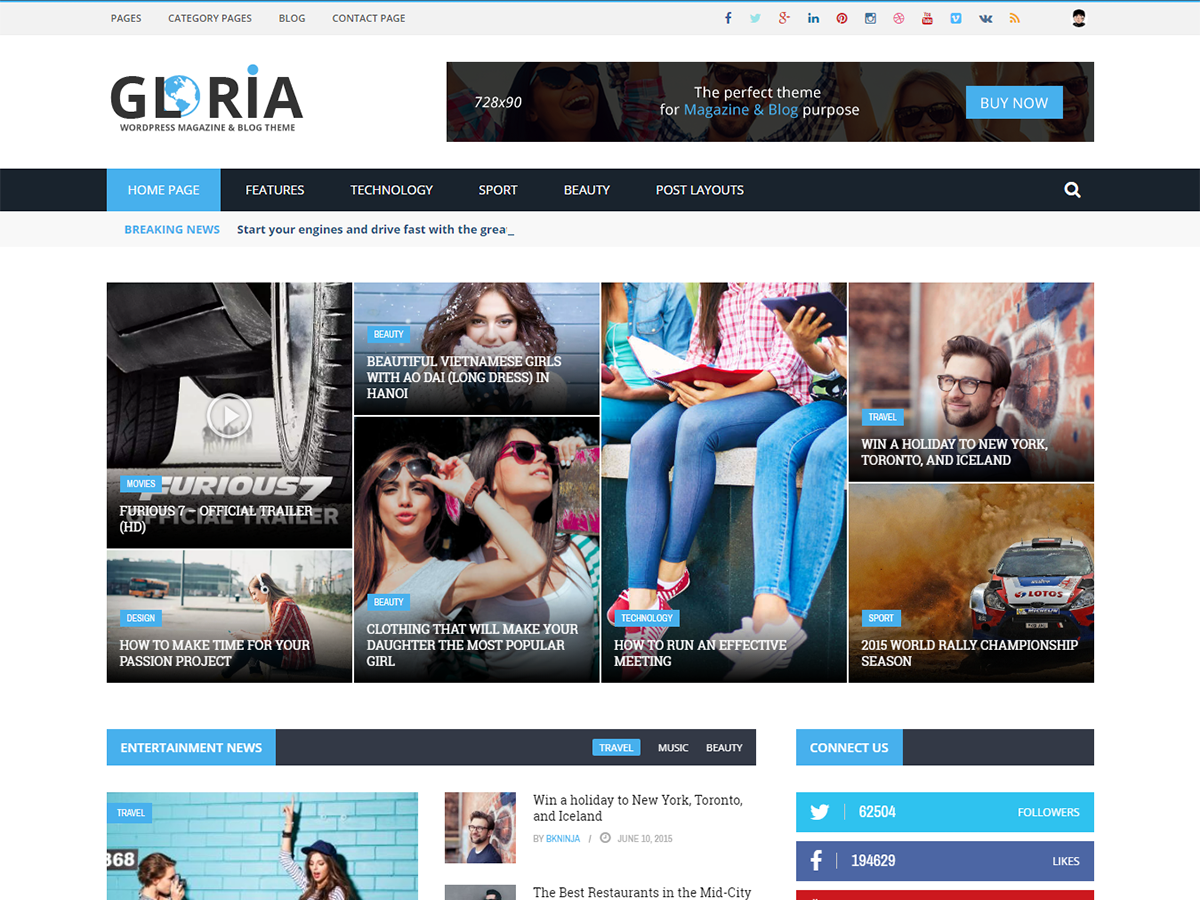Click Beauty tag on Clothing post

click(x=388, y=602)
